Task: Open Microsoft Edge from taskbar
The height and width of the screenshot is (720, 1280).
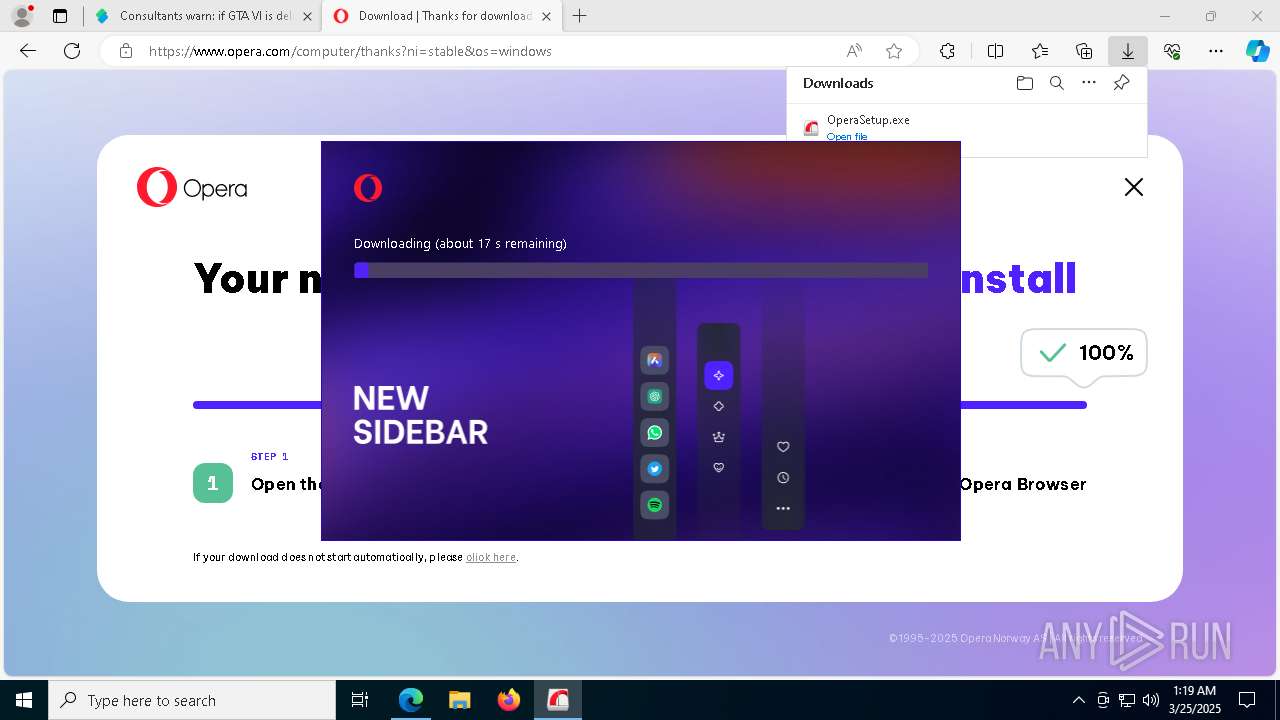Action: (x=411, y=700)
